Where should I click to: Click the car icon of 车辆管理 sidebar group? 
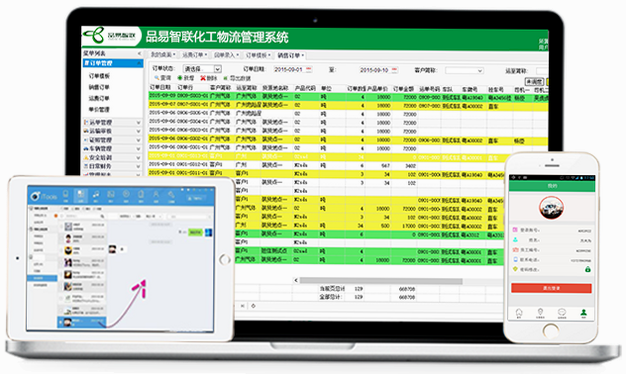86,148
